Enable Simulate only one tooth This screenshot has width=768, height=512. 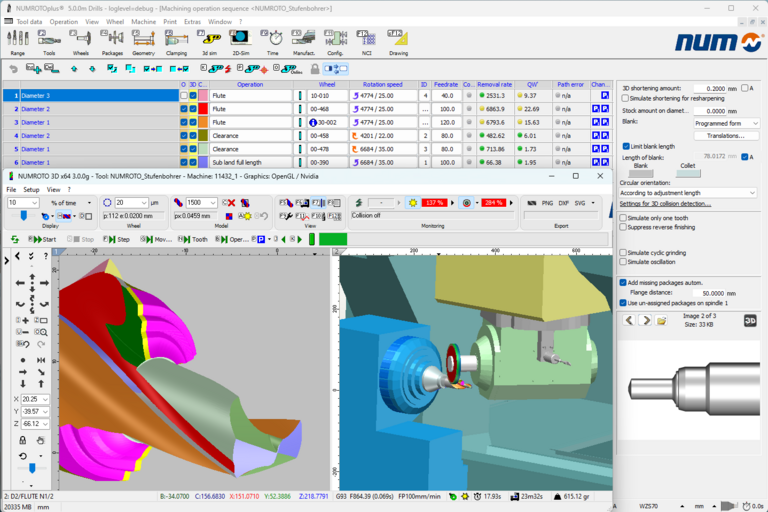pyautogui.click(x=623, y=217)
